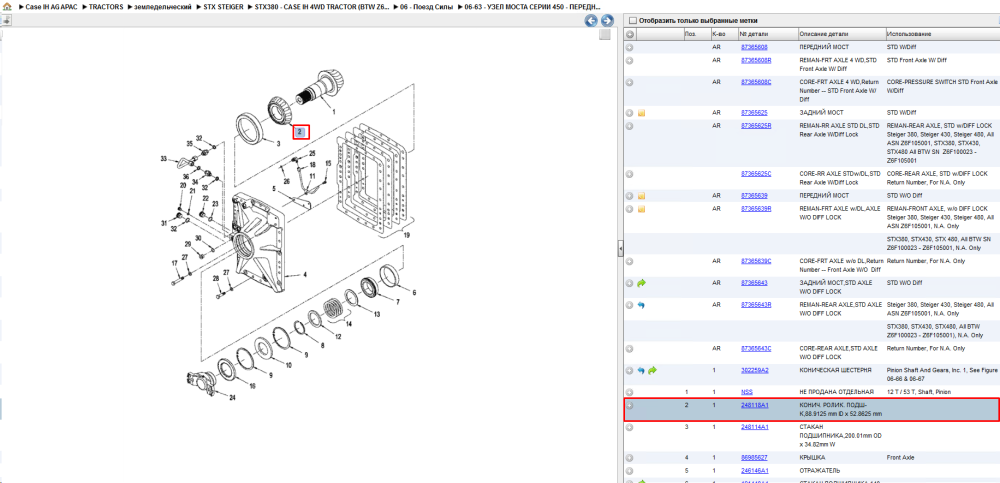Open the NSS part link
This screenshot has width=1000, height=483.
click(746, 392)
